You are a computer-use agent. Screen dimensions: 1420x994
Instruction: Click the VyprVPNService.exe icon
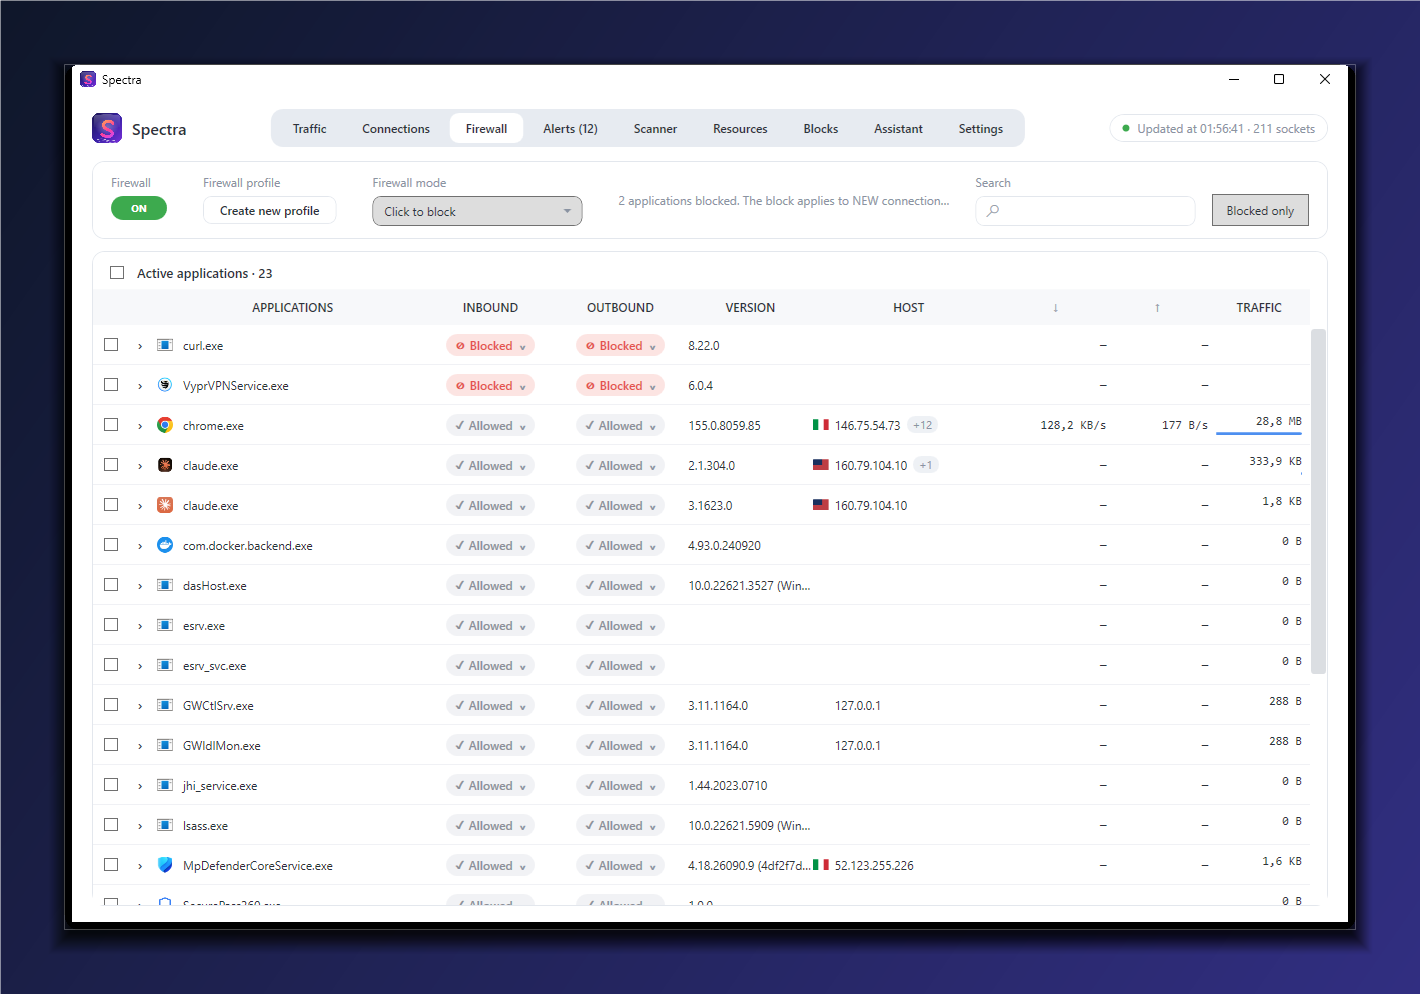[x=165, y=385]
